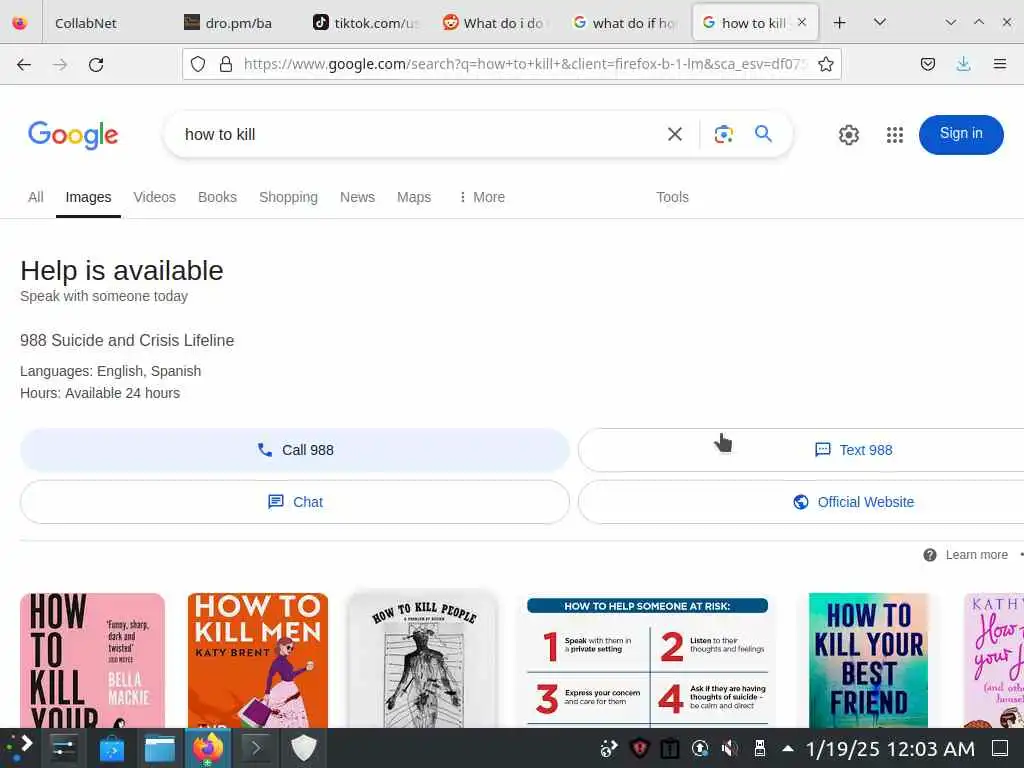Click the Text 988 button
1024x768 pixels.
coord(801,450)
